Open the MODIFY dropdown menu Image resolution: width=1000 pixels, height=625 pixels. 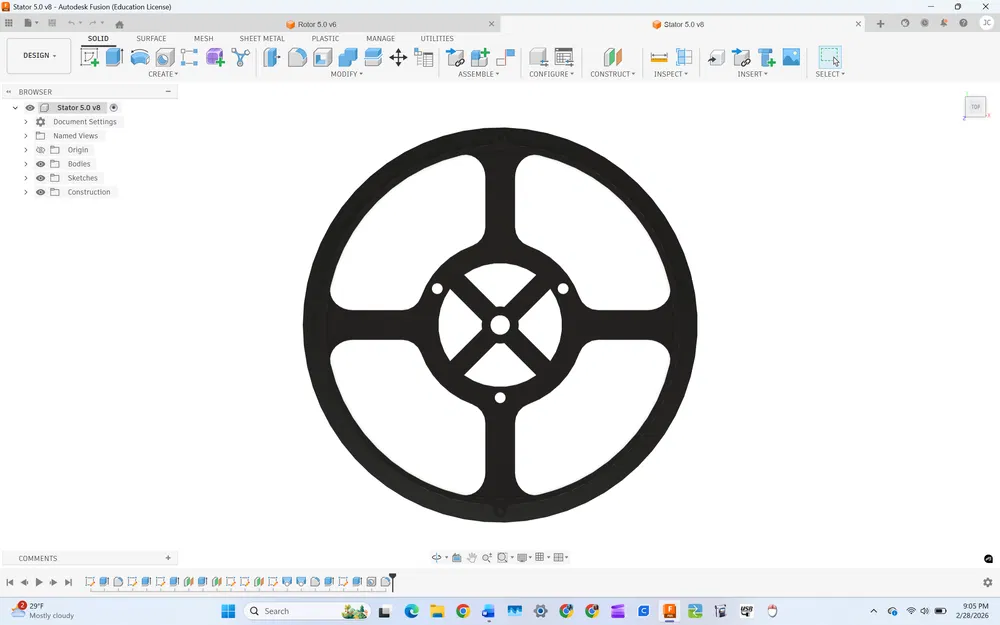pos(346,74)
